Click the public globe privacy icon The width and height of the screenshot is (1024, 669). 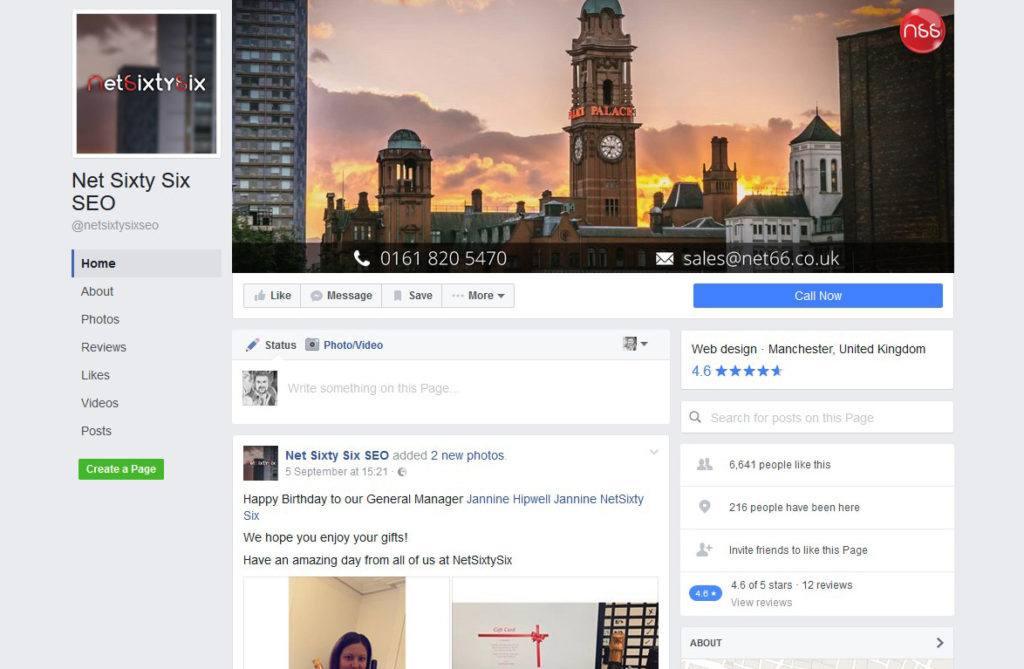click(402, 472)
